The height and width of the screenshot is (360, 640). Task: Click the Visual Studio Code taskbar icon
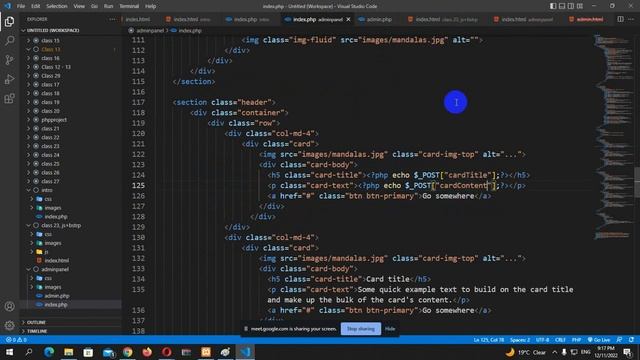coord(245,352)
